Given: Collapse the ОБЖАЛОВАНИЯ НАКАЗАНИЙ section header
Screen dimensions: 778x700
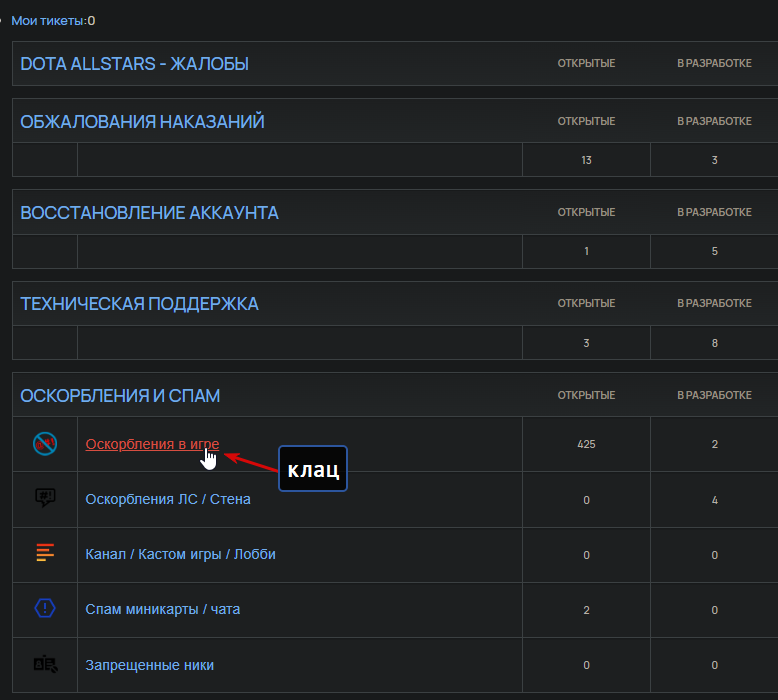Looking at the screenshot, I should click(142, 122).
